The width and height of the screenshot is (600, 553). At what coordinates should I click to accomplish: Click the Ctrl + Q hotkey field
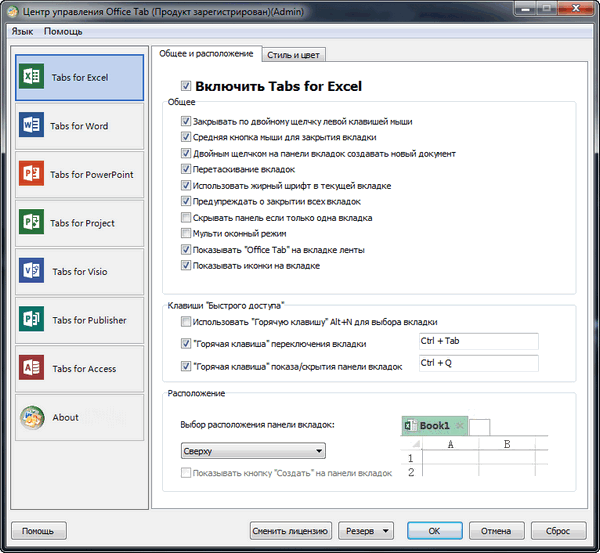click(x=478, y=363)
